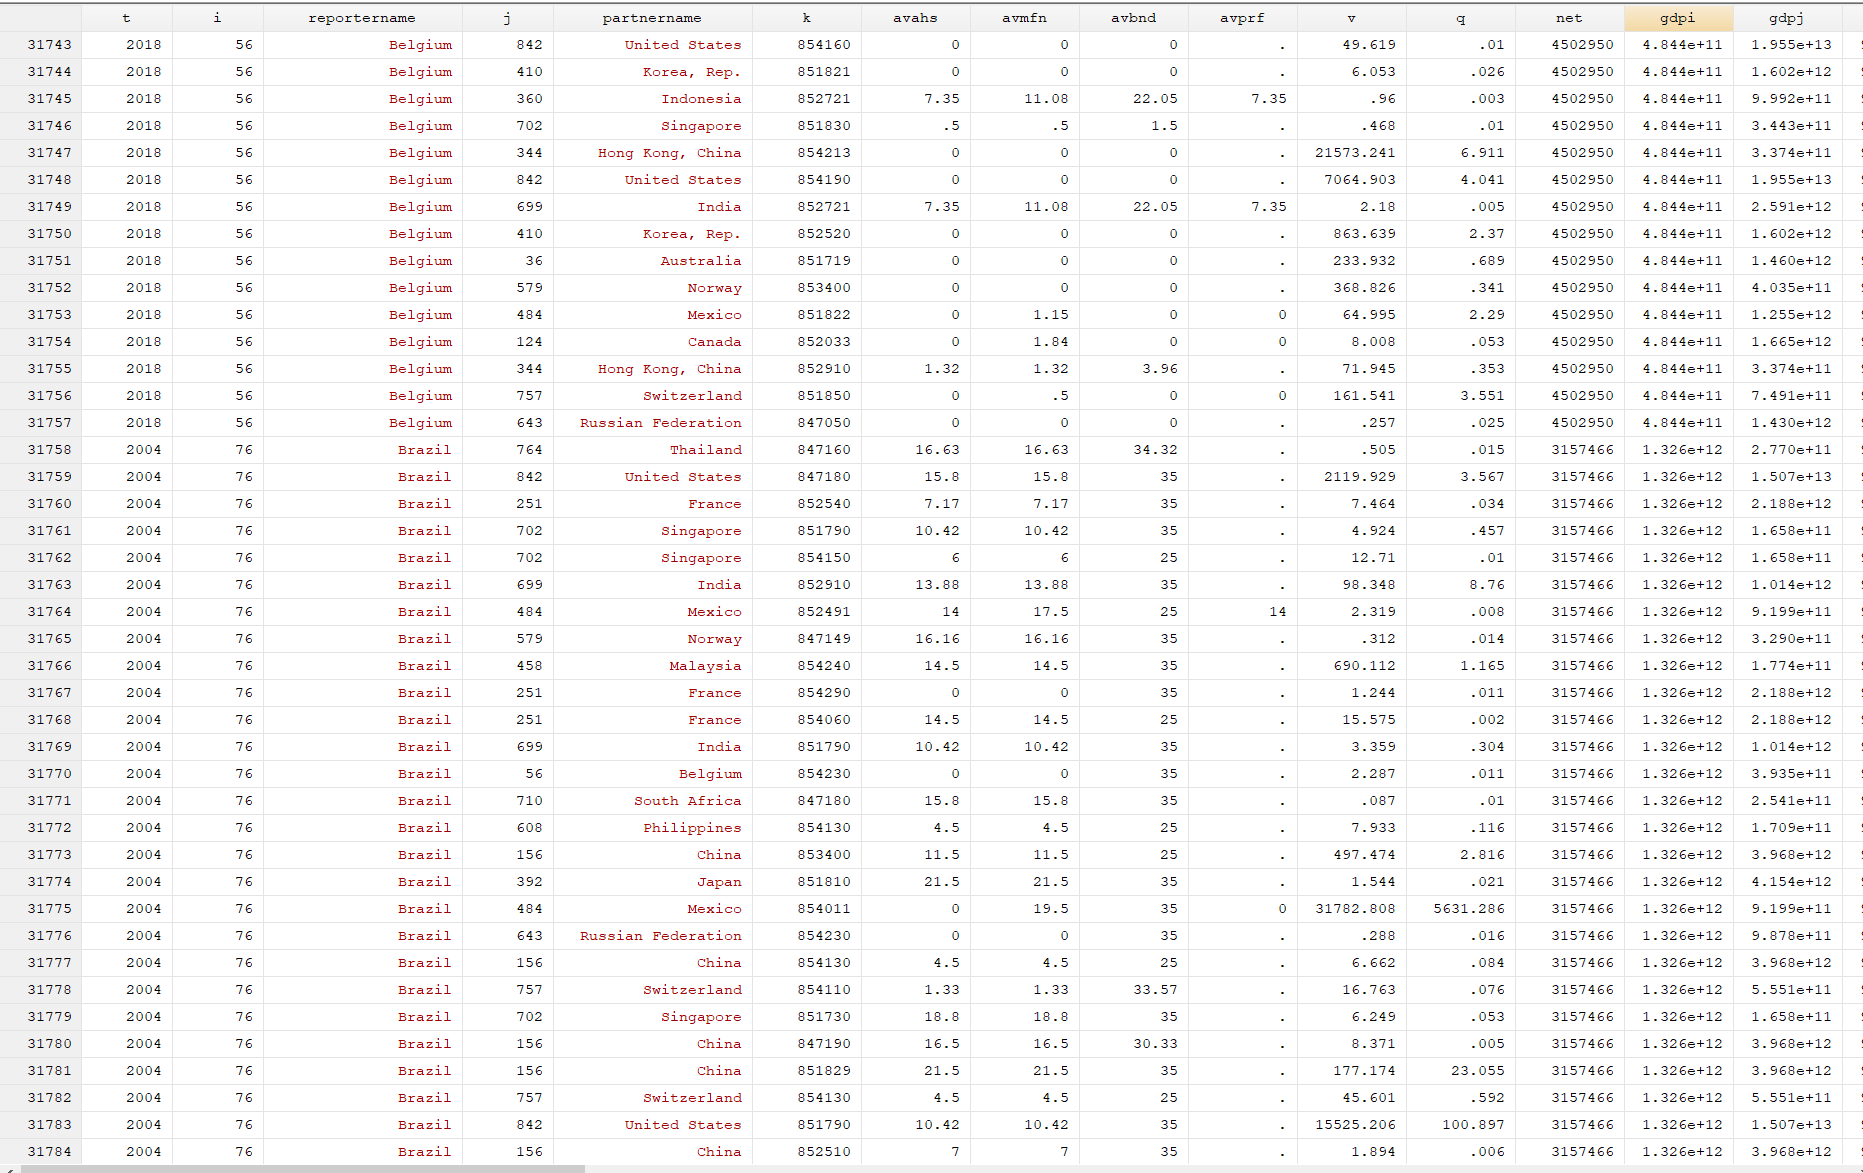
Task: Select the 'q' column header
Action: tap(1460, 18)
